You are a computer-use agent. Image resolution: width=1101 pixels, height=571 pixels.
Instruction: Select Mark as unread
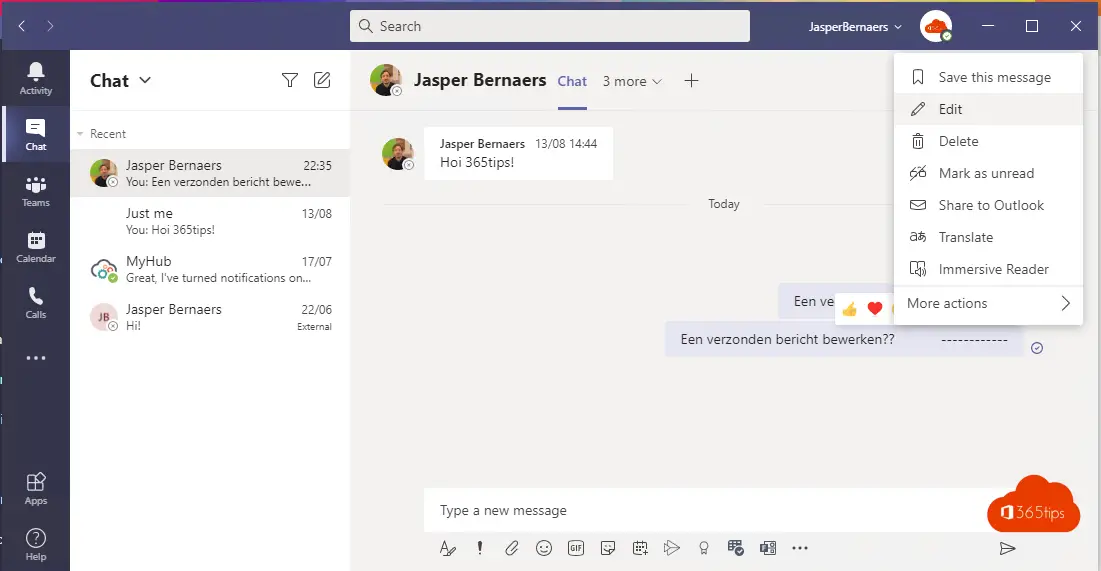click(x=989, y=173)
